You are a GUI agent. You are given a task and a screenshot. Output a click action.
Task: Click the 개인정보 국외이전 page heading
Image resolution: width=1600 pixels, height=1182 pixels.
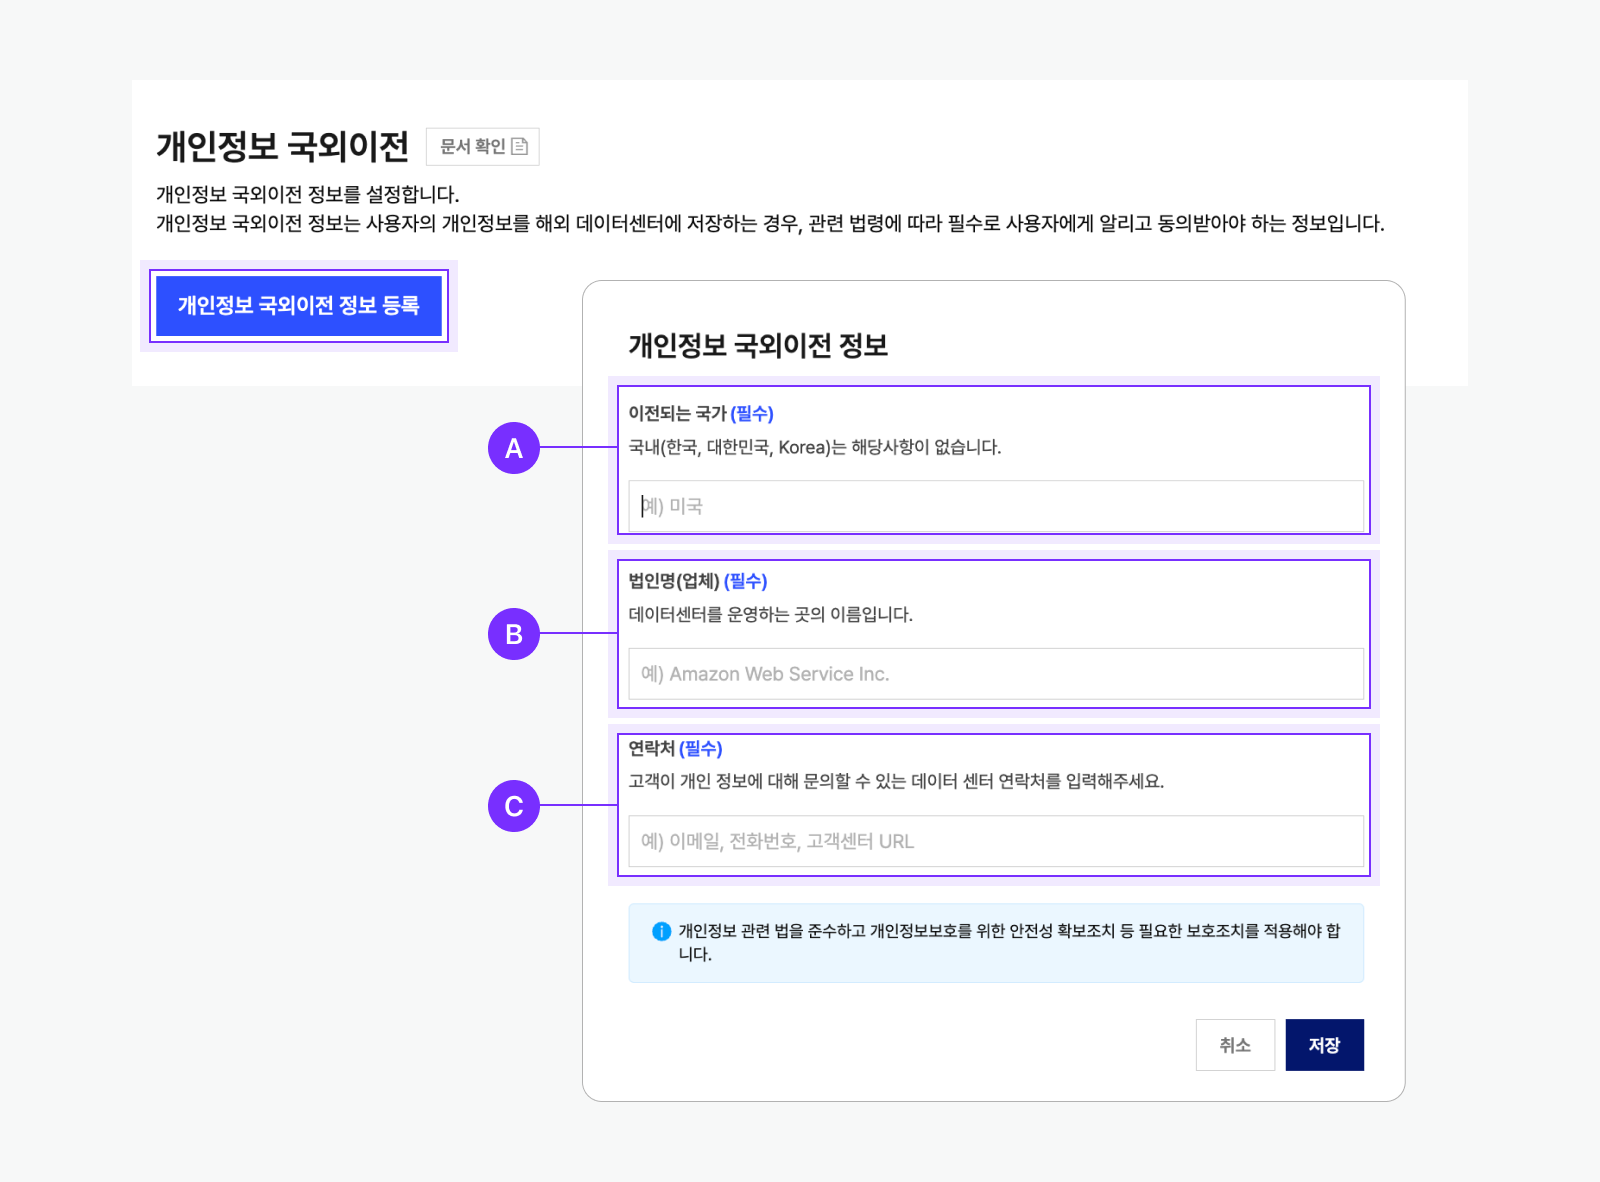point(282,147)
